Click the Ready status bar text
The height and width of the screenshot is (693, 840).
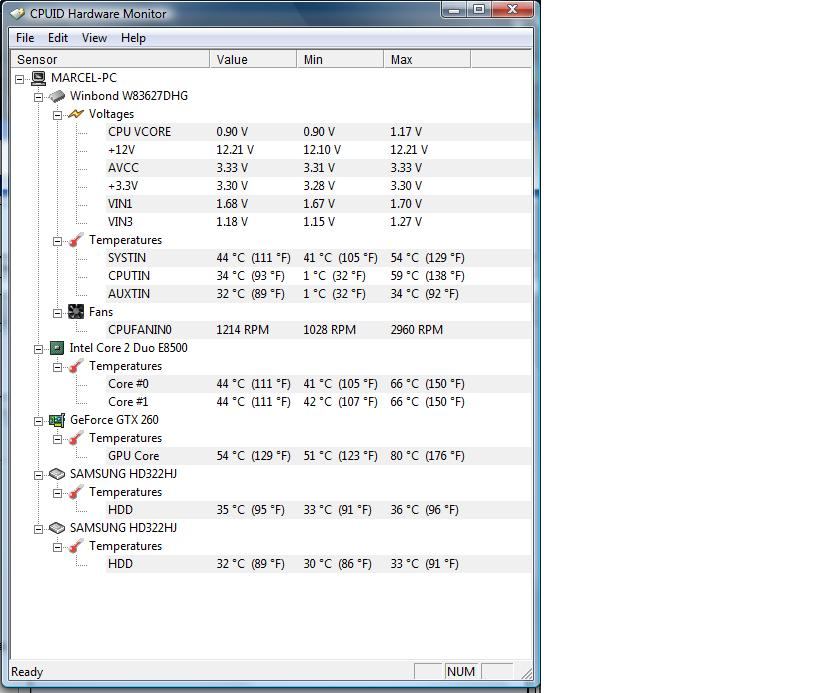point(27,672)
